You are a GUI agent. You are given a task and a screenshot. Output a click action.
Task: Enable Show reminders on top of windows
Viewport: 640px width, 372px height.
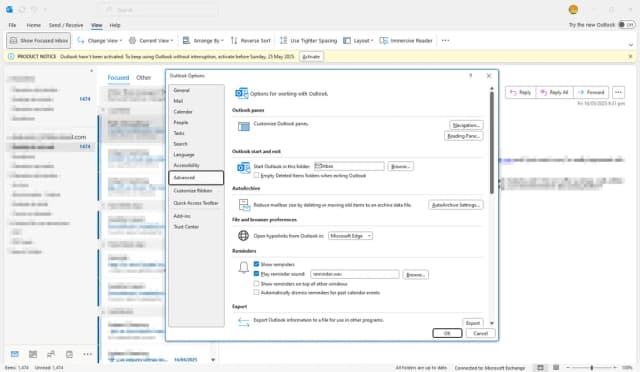tap(256, 283)
